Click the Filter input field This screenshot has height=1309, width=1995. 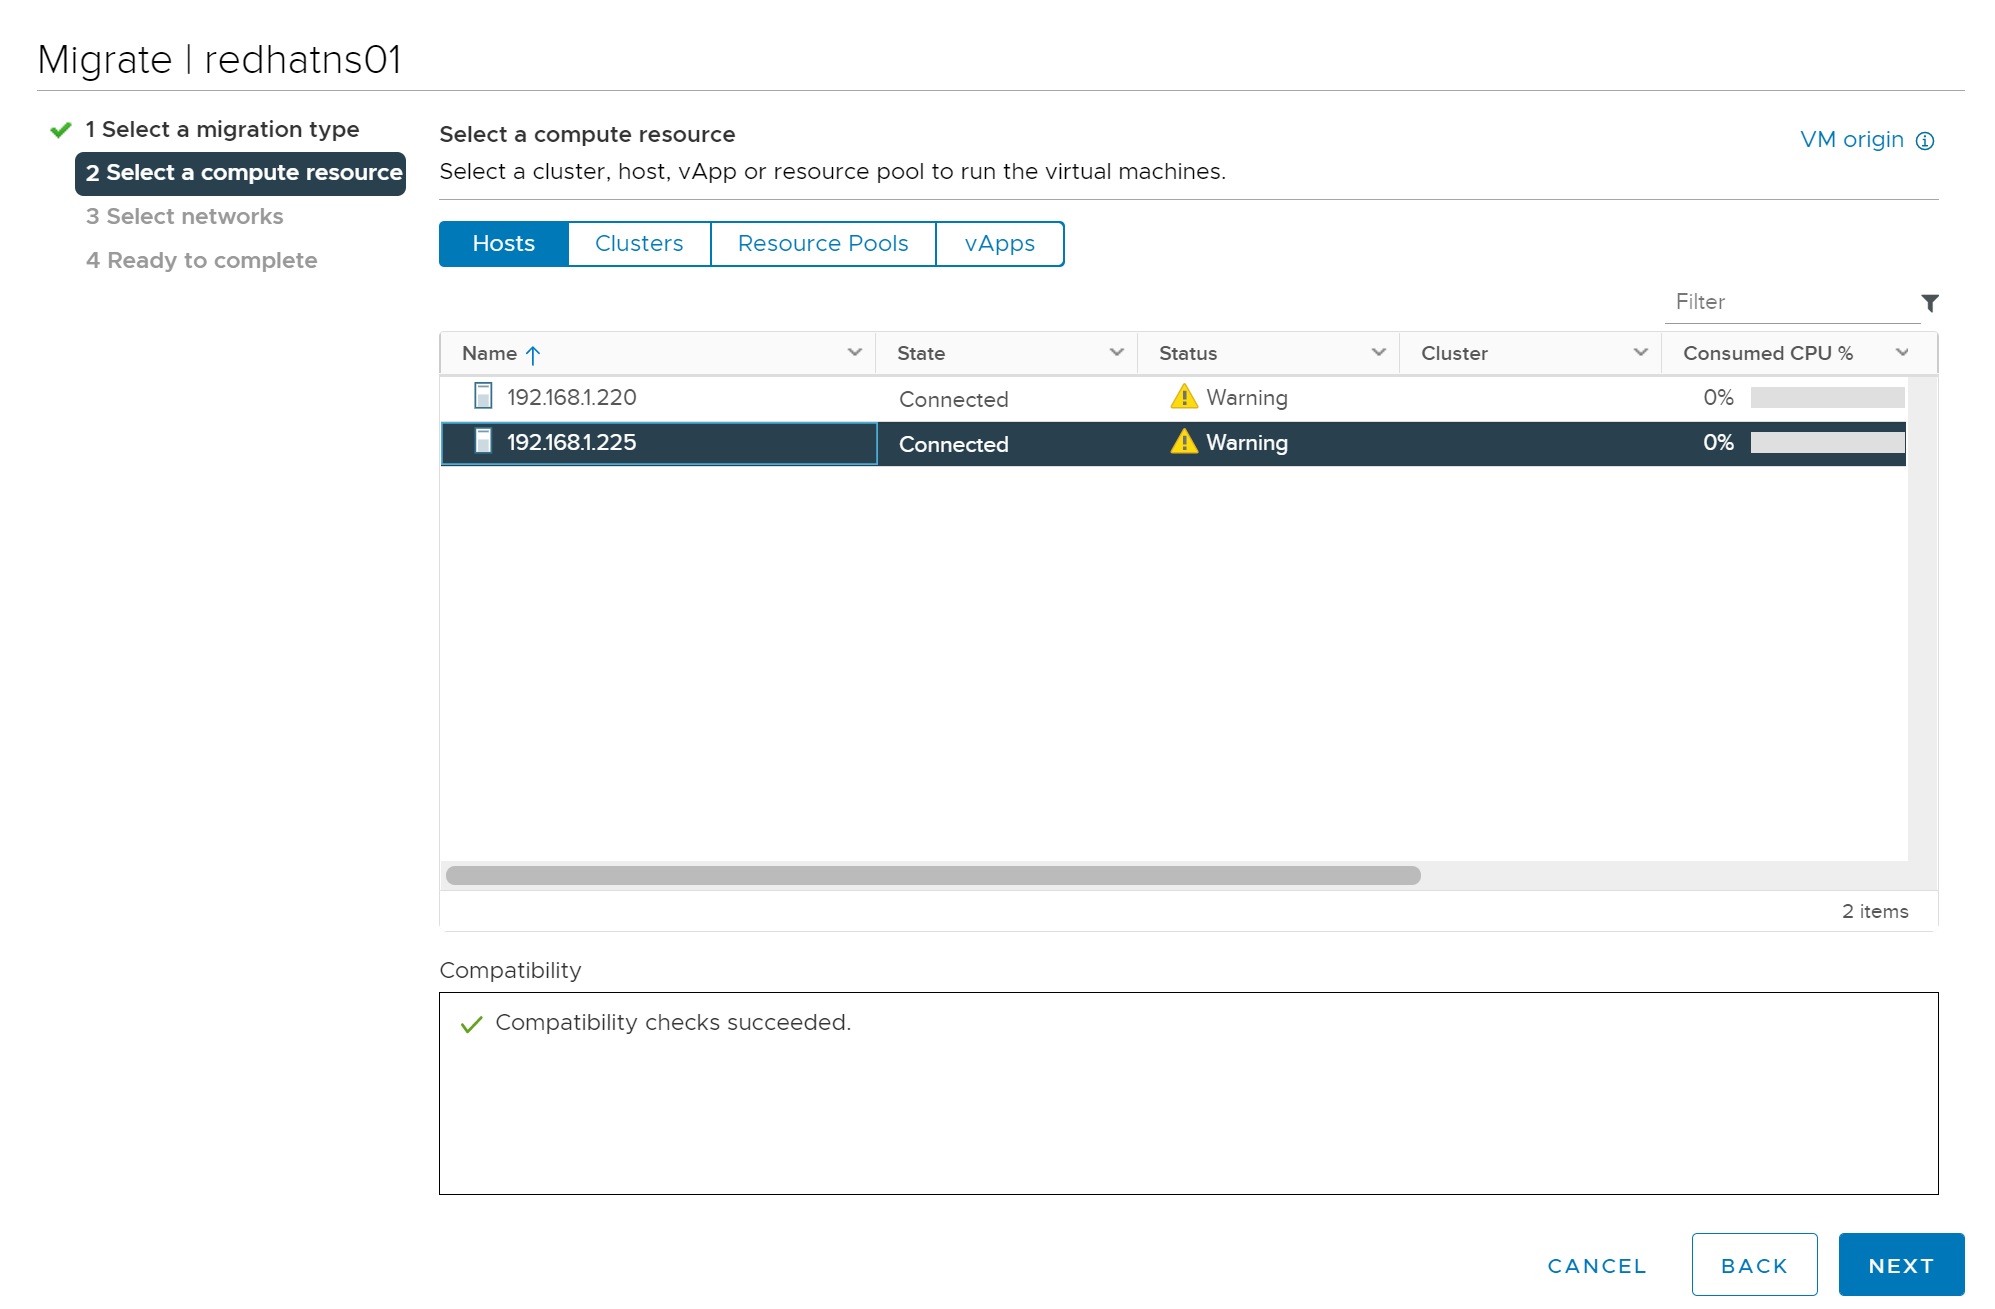(1790, 302)
